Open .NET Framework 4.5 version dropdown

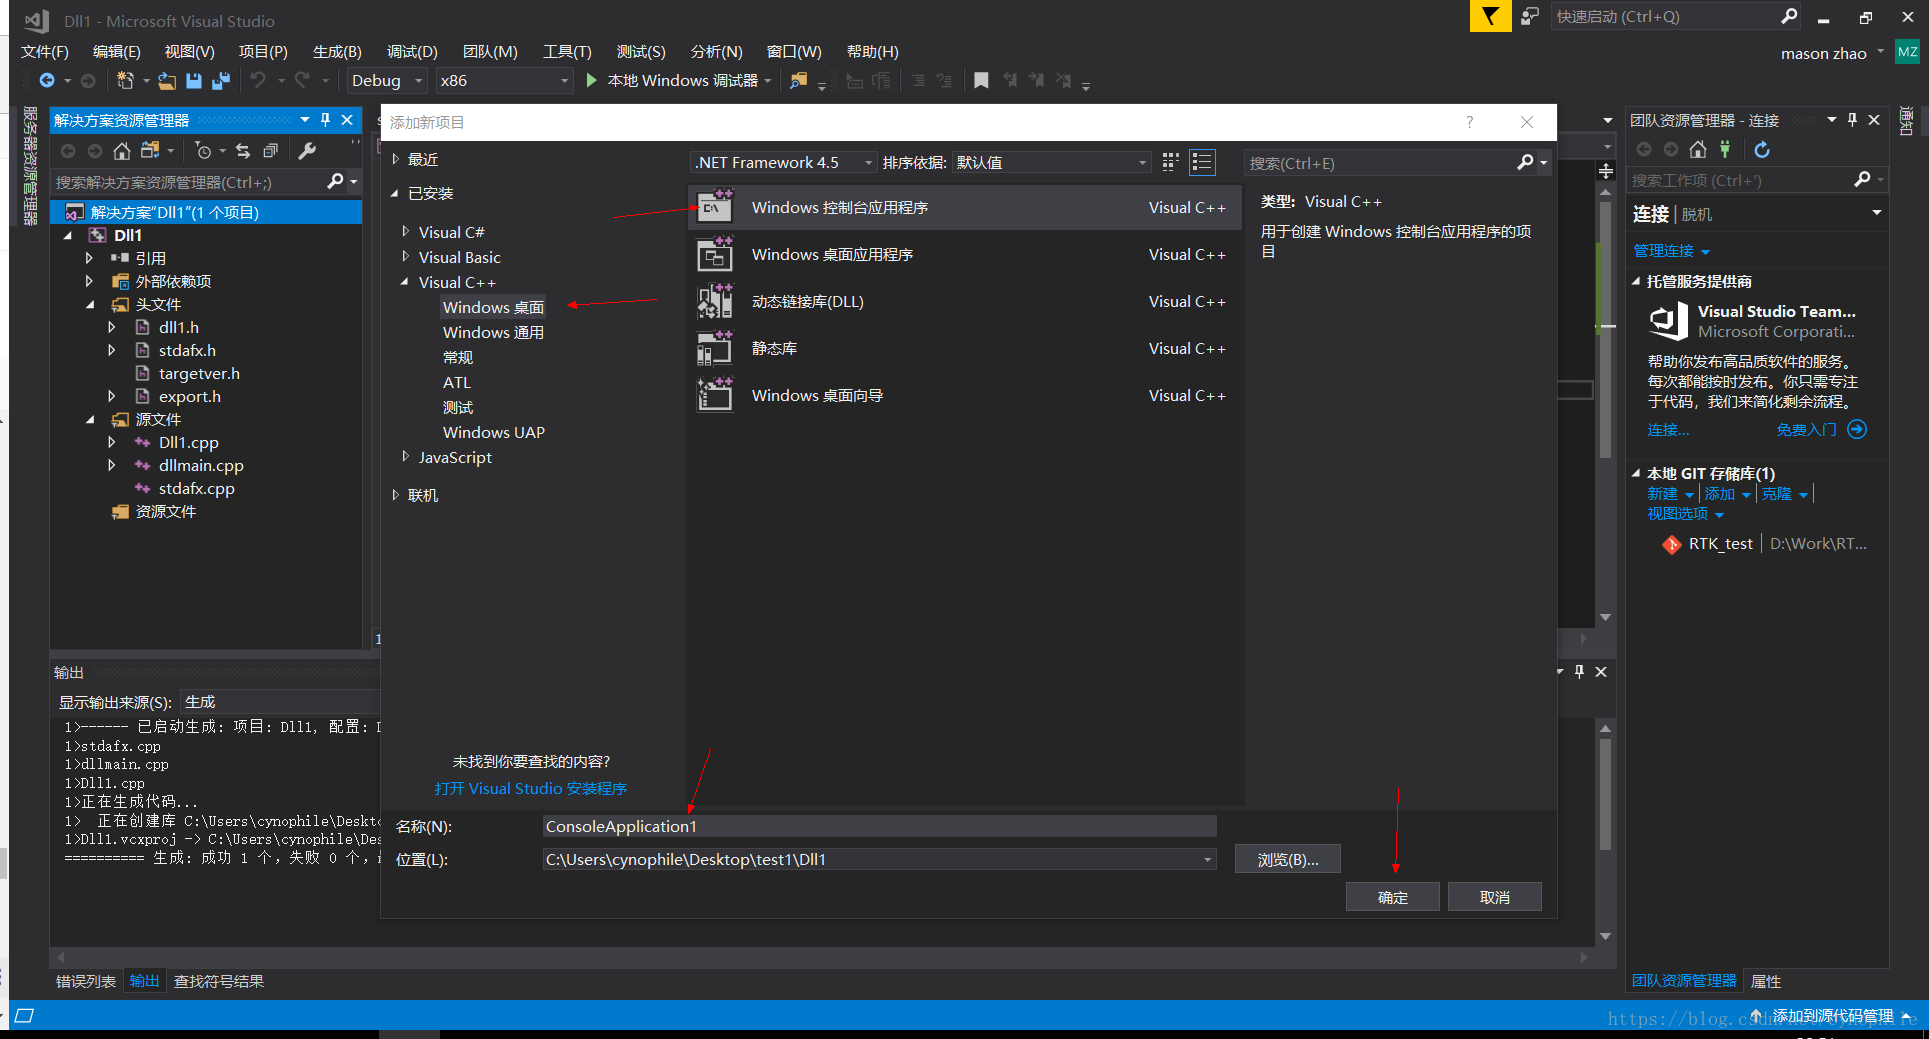click(783, 162)
